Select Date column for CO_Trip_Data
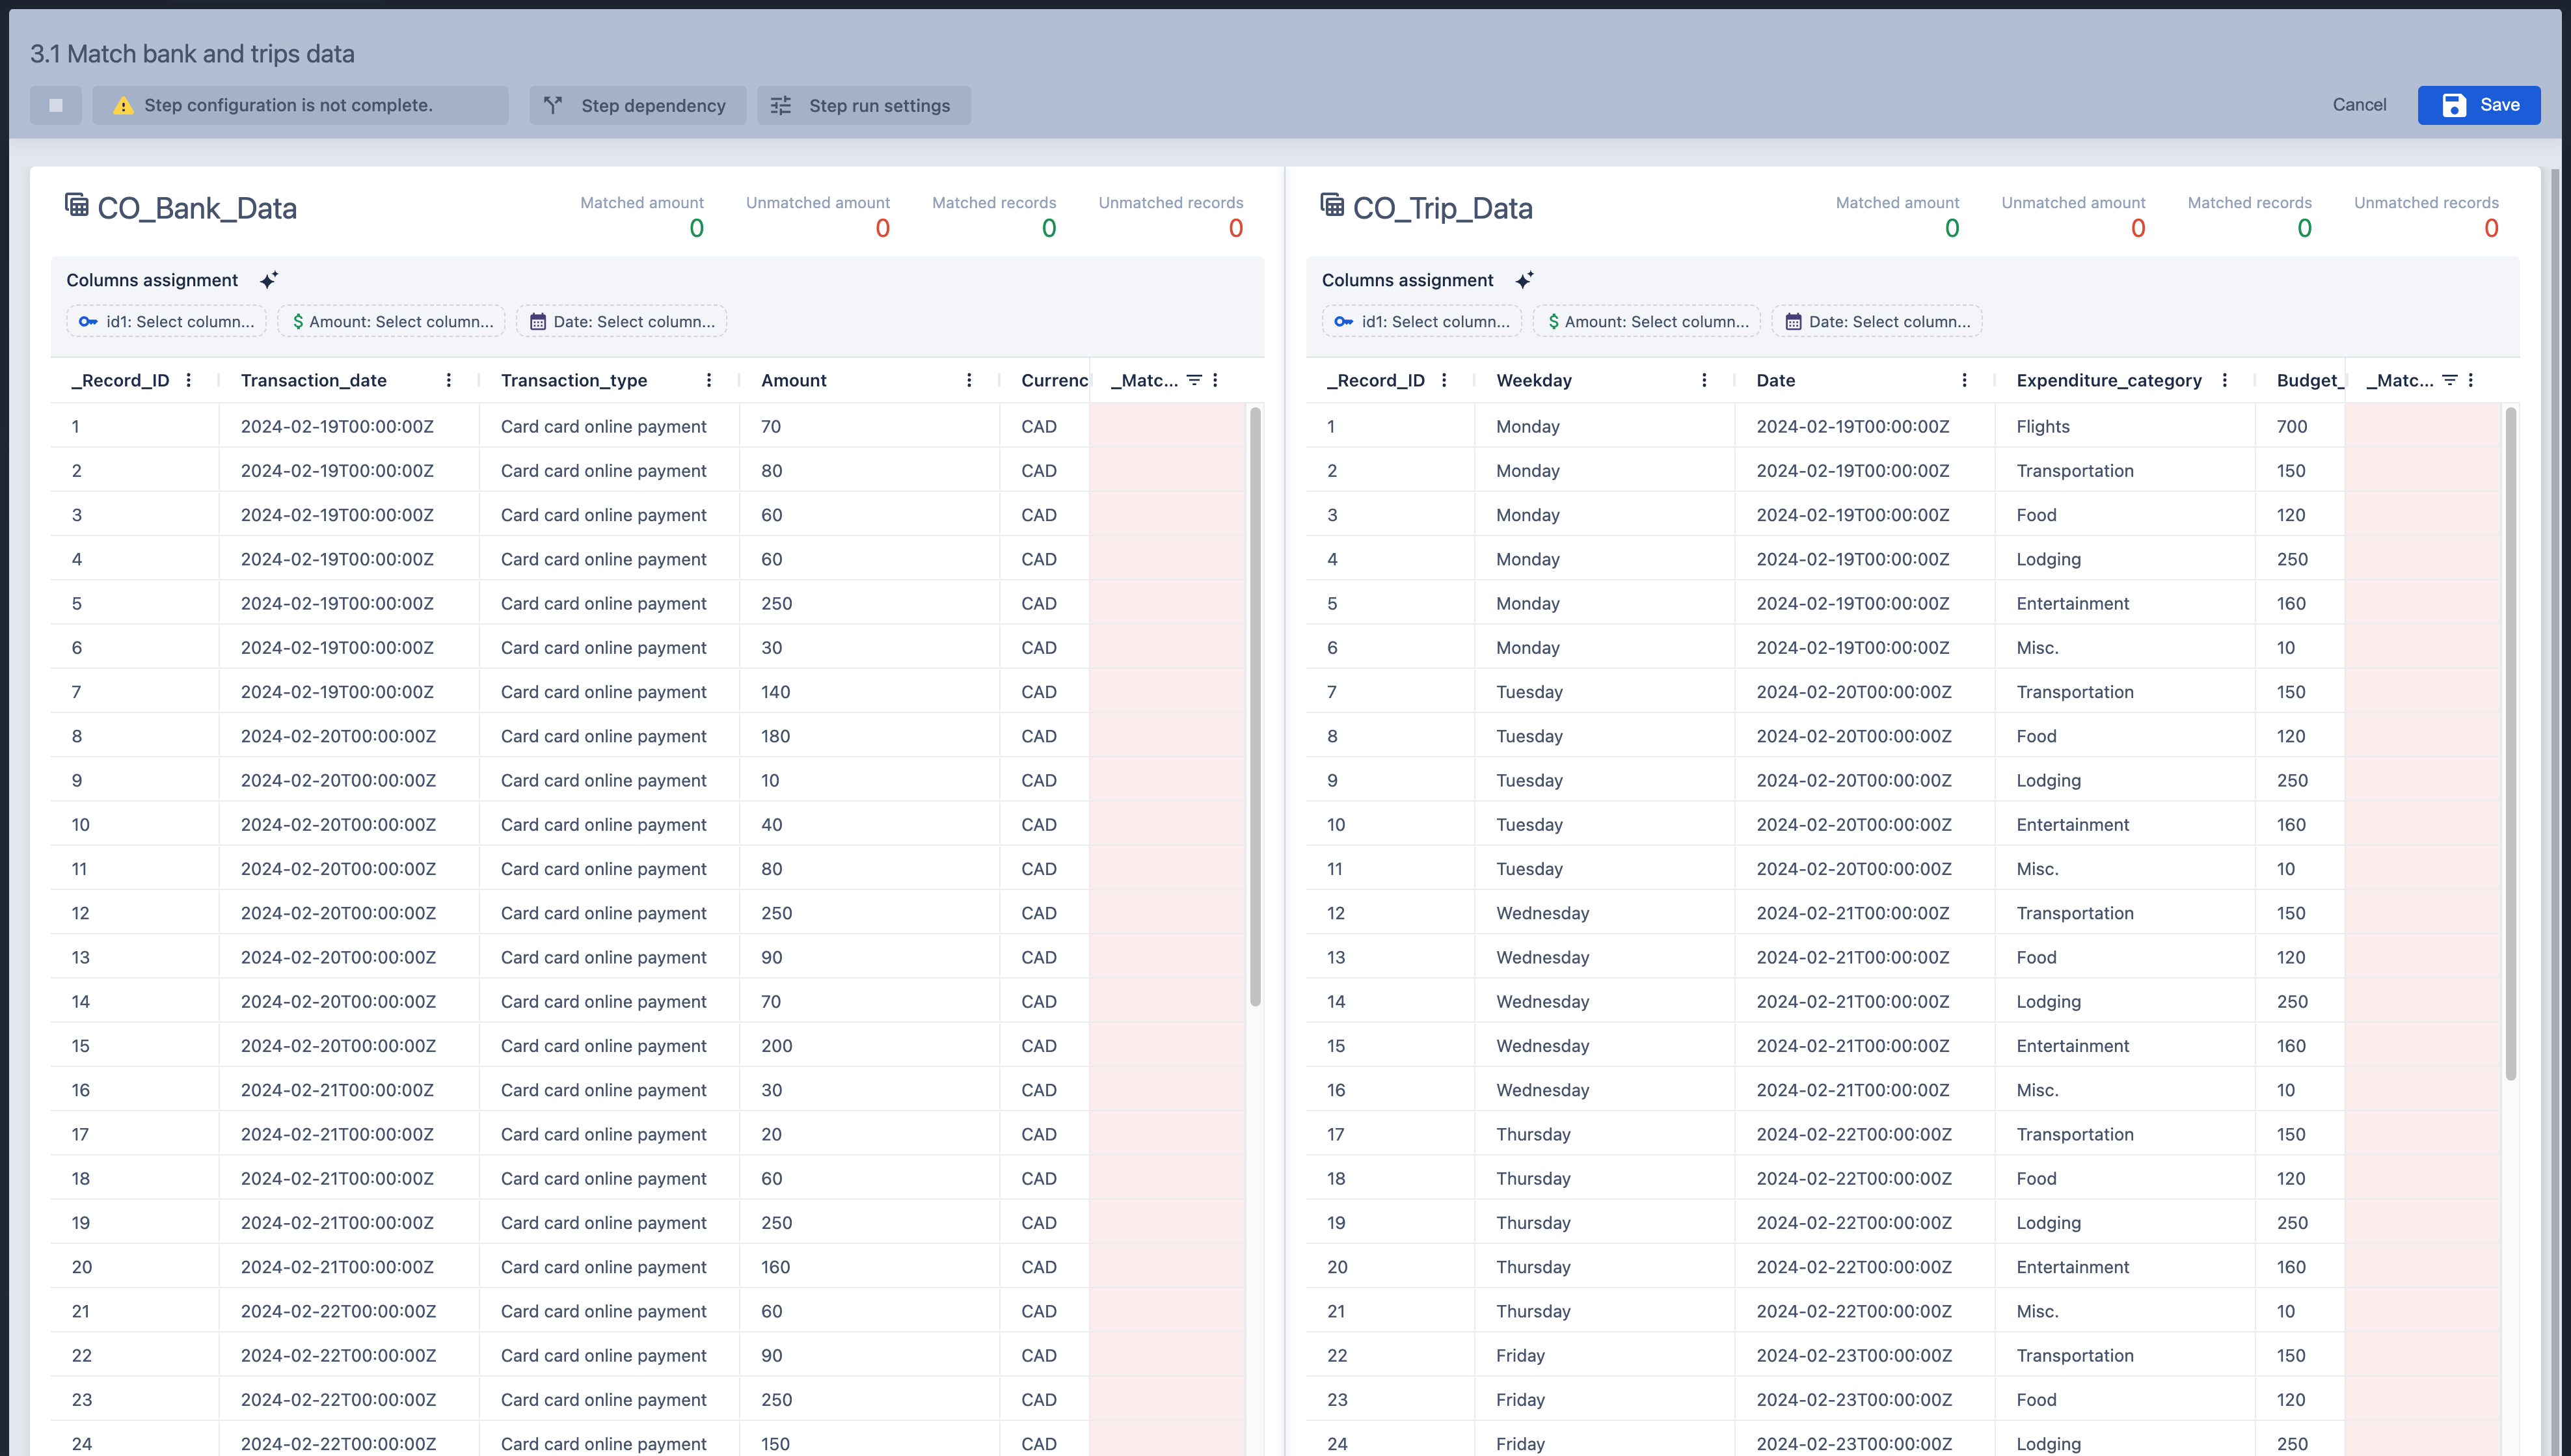Screen dimensions: 2571x1456 pyautogui.click(x=1877, y=321)
